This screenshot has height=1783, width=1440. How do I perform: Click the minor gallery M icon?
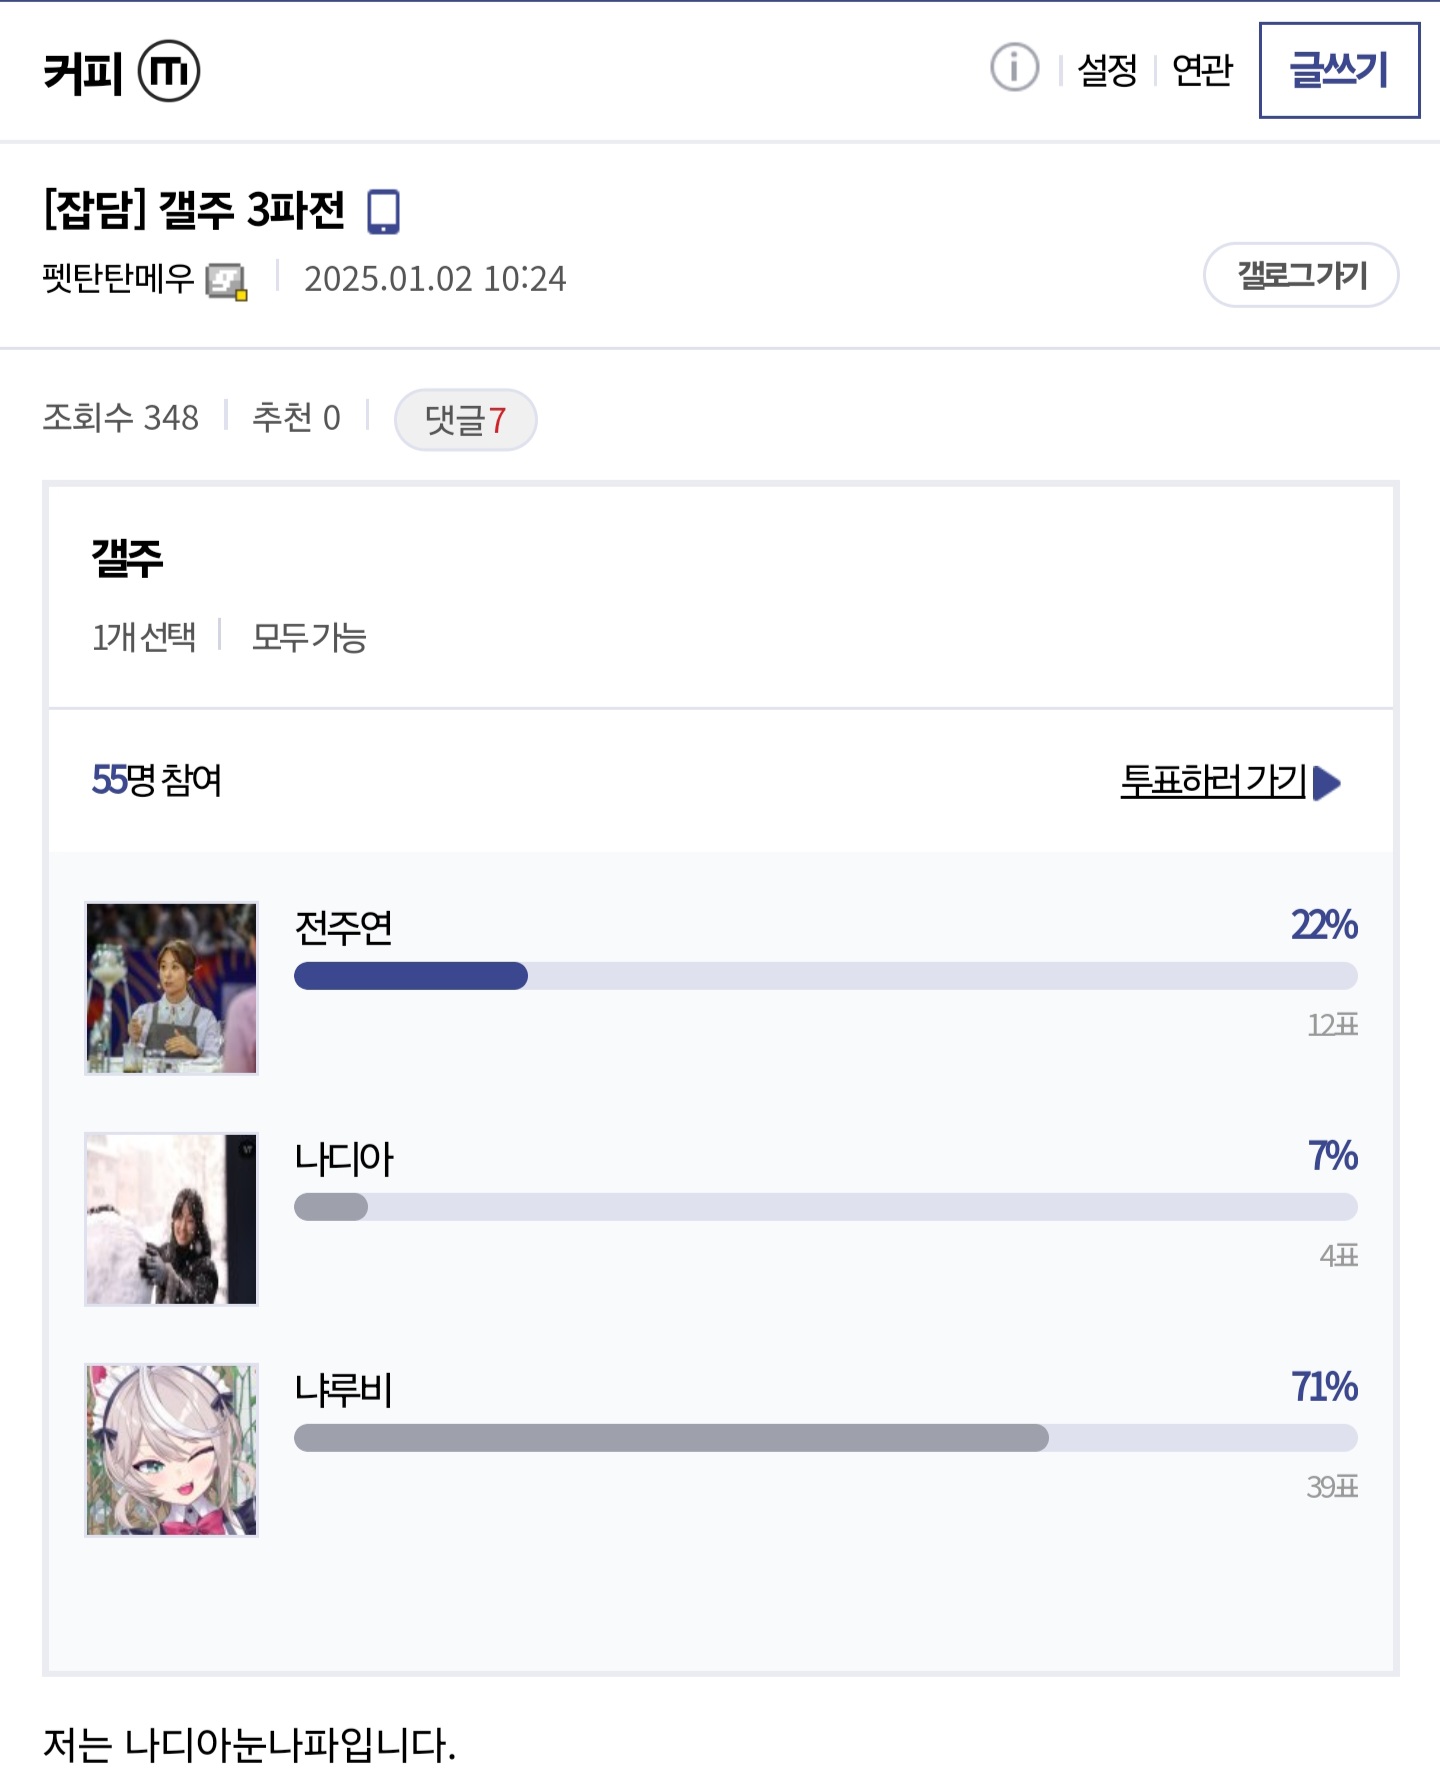tap(169, 71)
